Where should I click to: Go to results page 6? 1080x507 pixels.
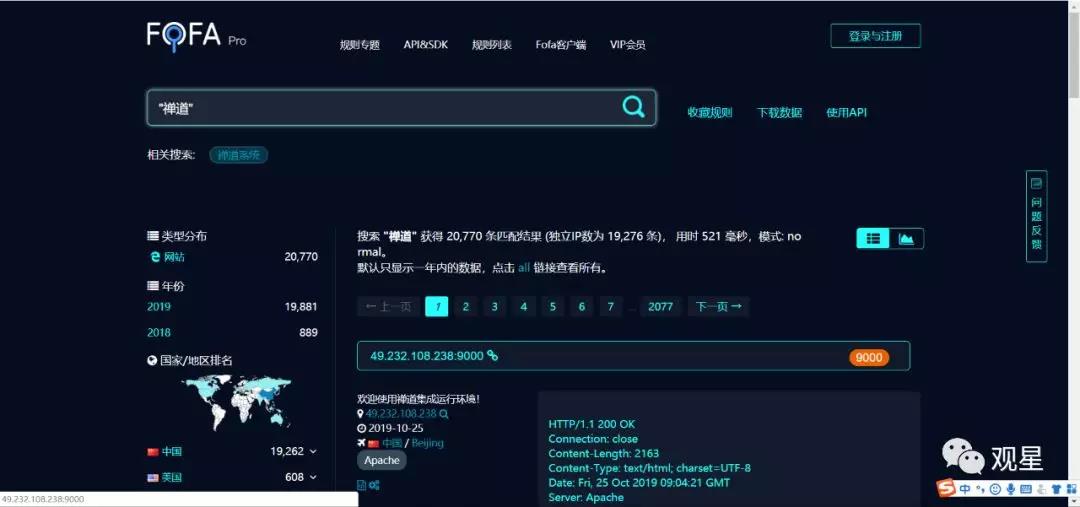[x=581, y=307]
